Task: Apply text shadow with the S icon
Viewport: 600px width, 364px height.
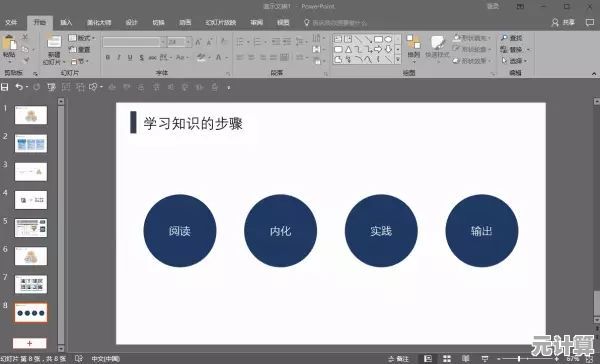Action: pos(141,57)
